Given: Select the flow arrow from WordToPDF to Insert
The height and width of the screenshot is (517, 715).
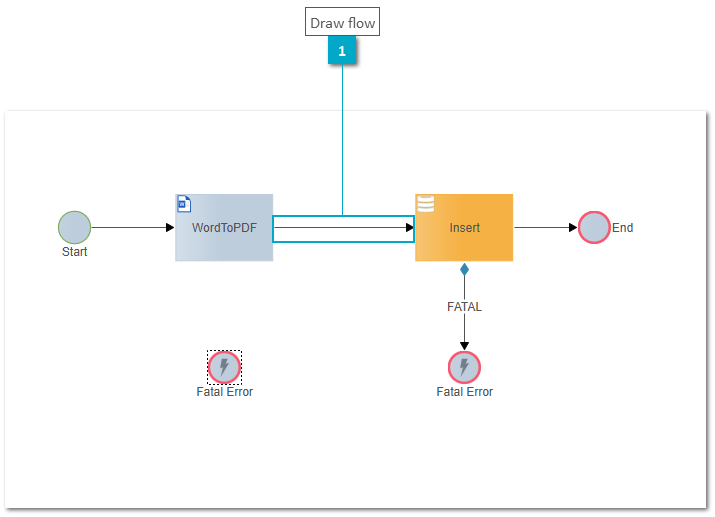Looking at the screenshot, I should point(344,227).
